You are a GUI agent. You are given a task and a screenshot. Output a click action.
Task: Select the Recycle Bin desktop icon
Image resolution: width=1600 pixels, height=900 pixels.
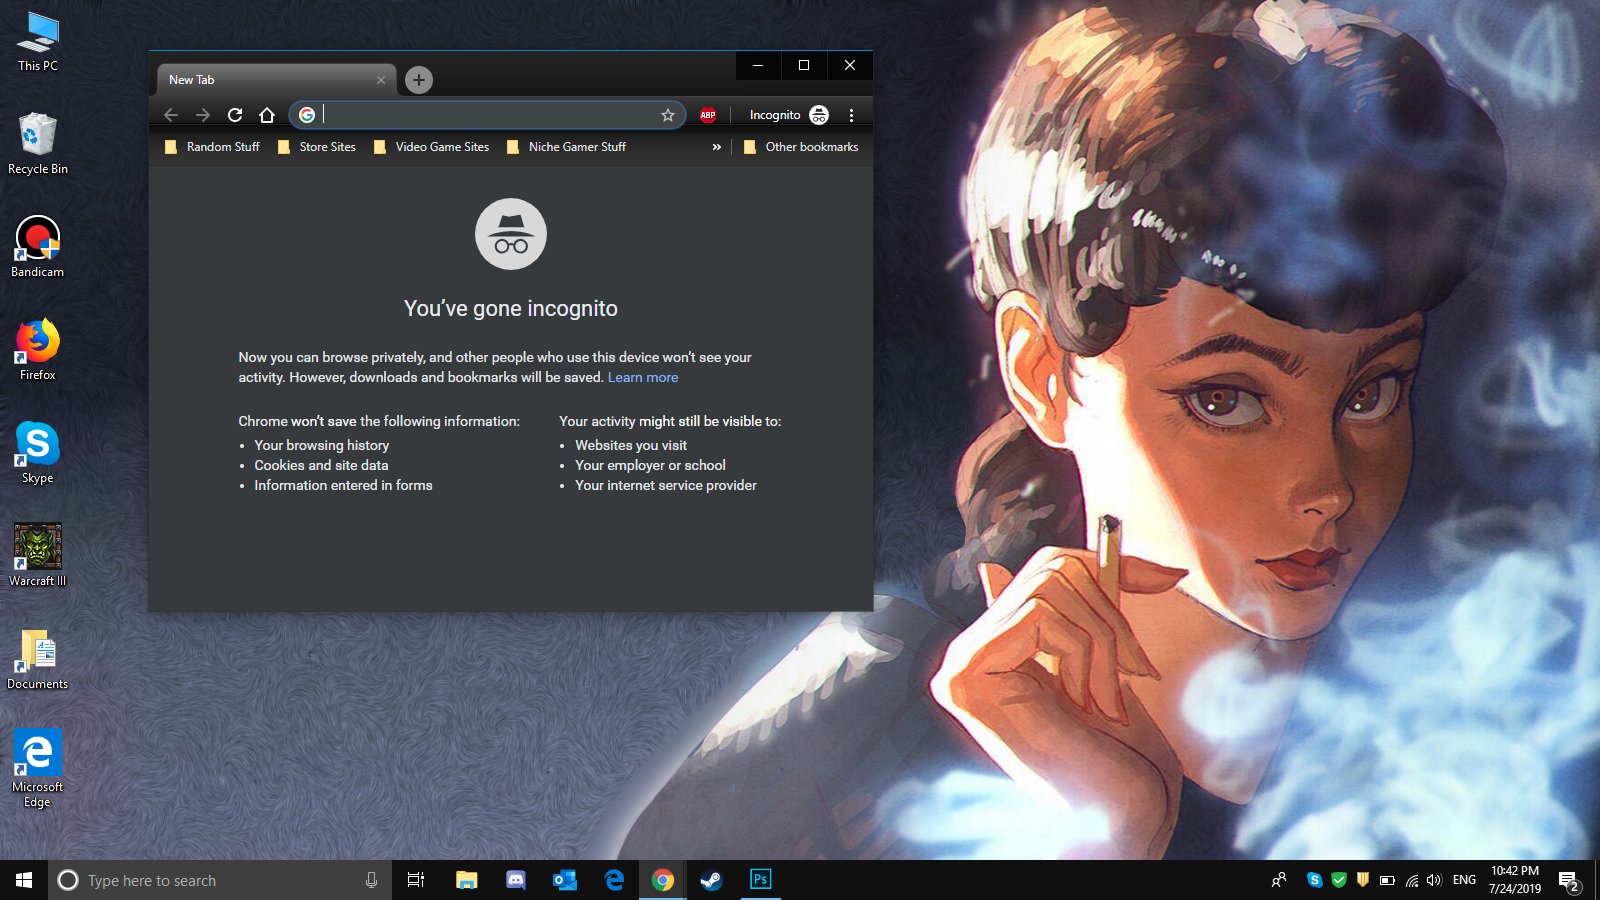38,143
